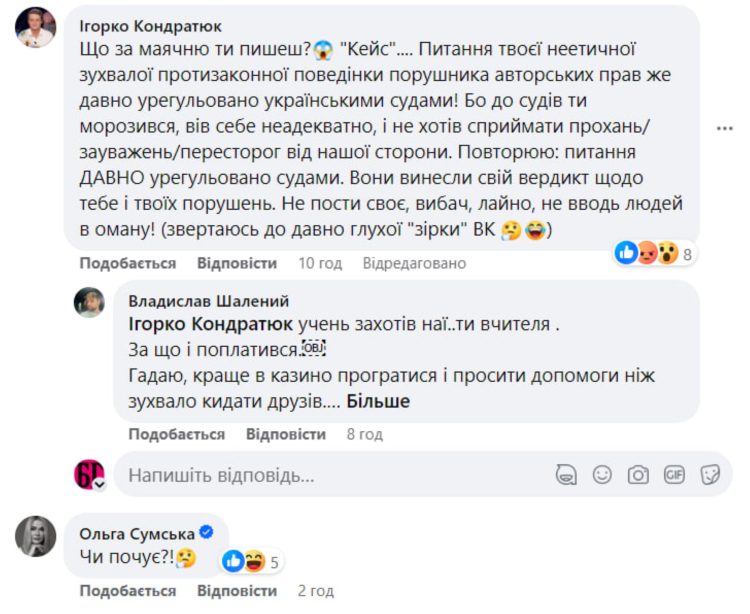Open avatar sticker picker in reply box
Image resolution: width=750 pixels, height=614 pixels.
(567, 474)
